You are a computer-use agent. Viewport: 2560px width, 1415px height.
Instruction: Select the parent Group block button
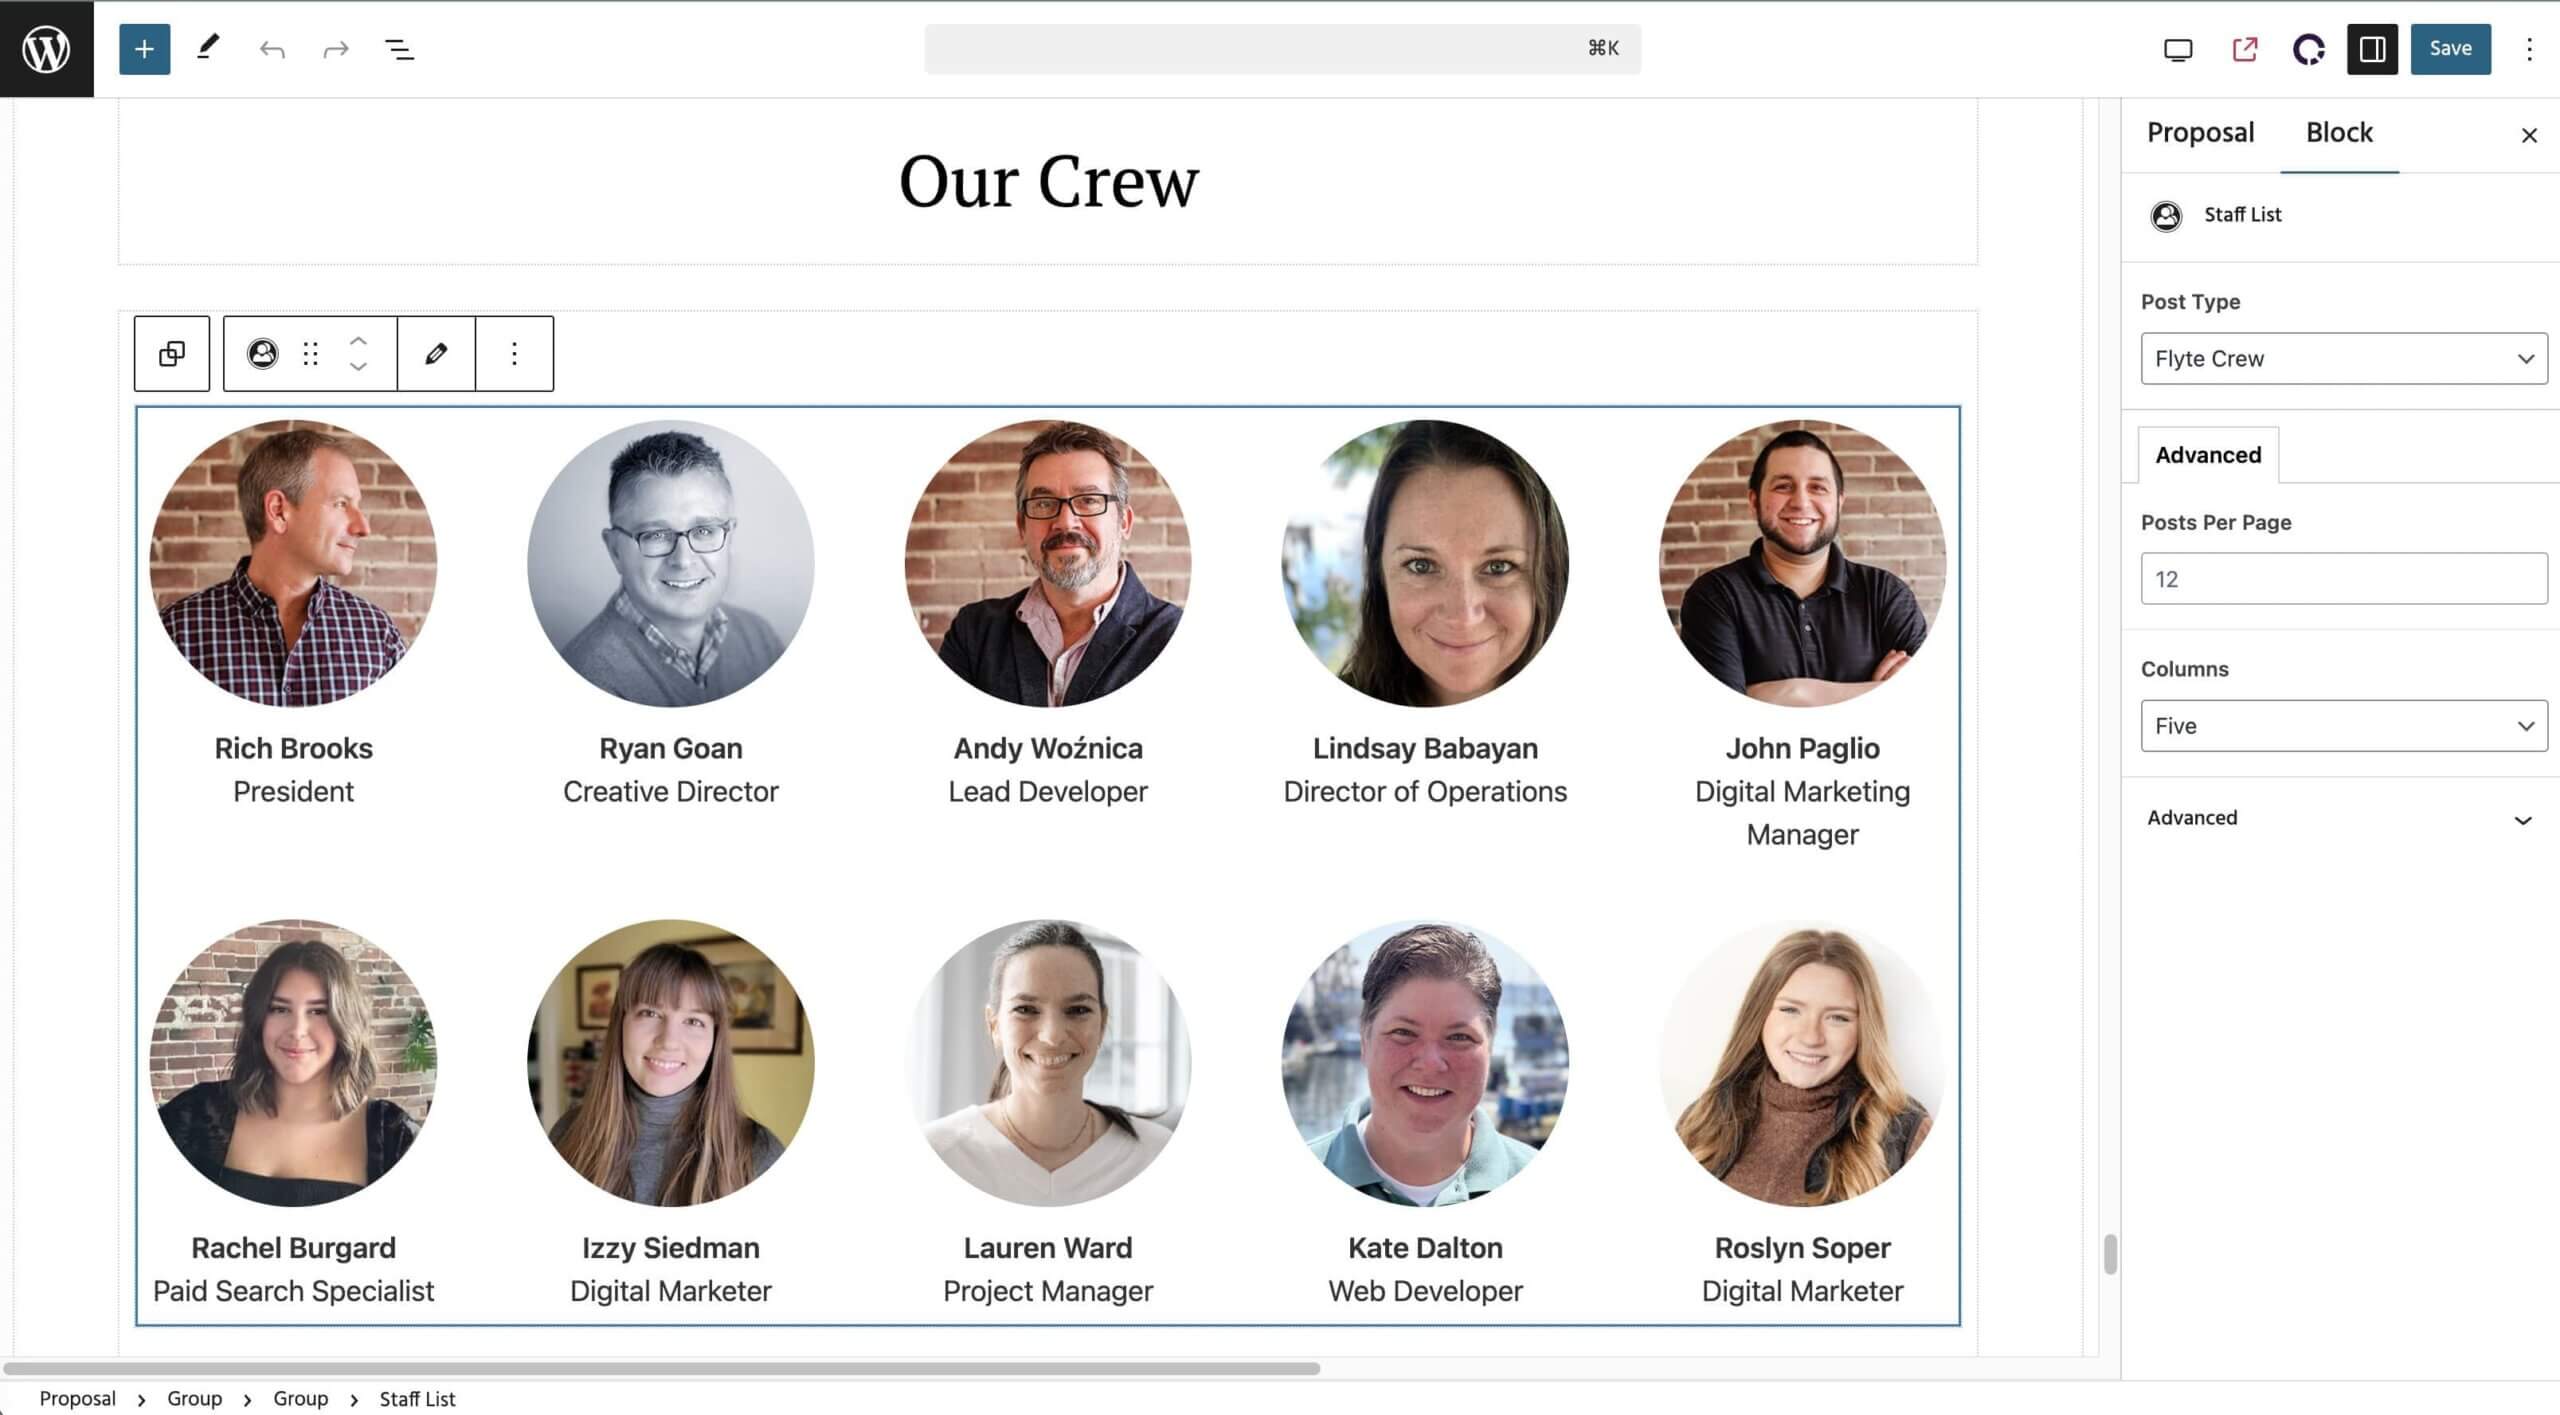172,353
